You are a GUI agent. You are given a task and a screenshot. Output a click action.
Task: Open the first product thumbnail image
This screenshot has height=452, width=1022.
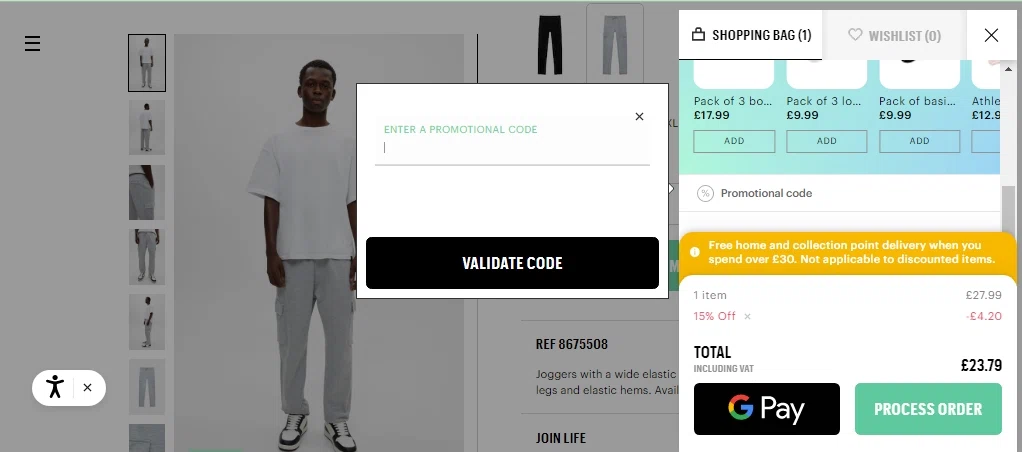tap(147, 63)
